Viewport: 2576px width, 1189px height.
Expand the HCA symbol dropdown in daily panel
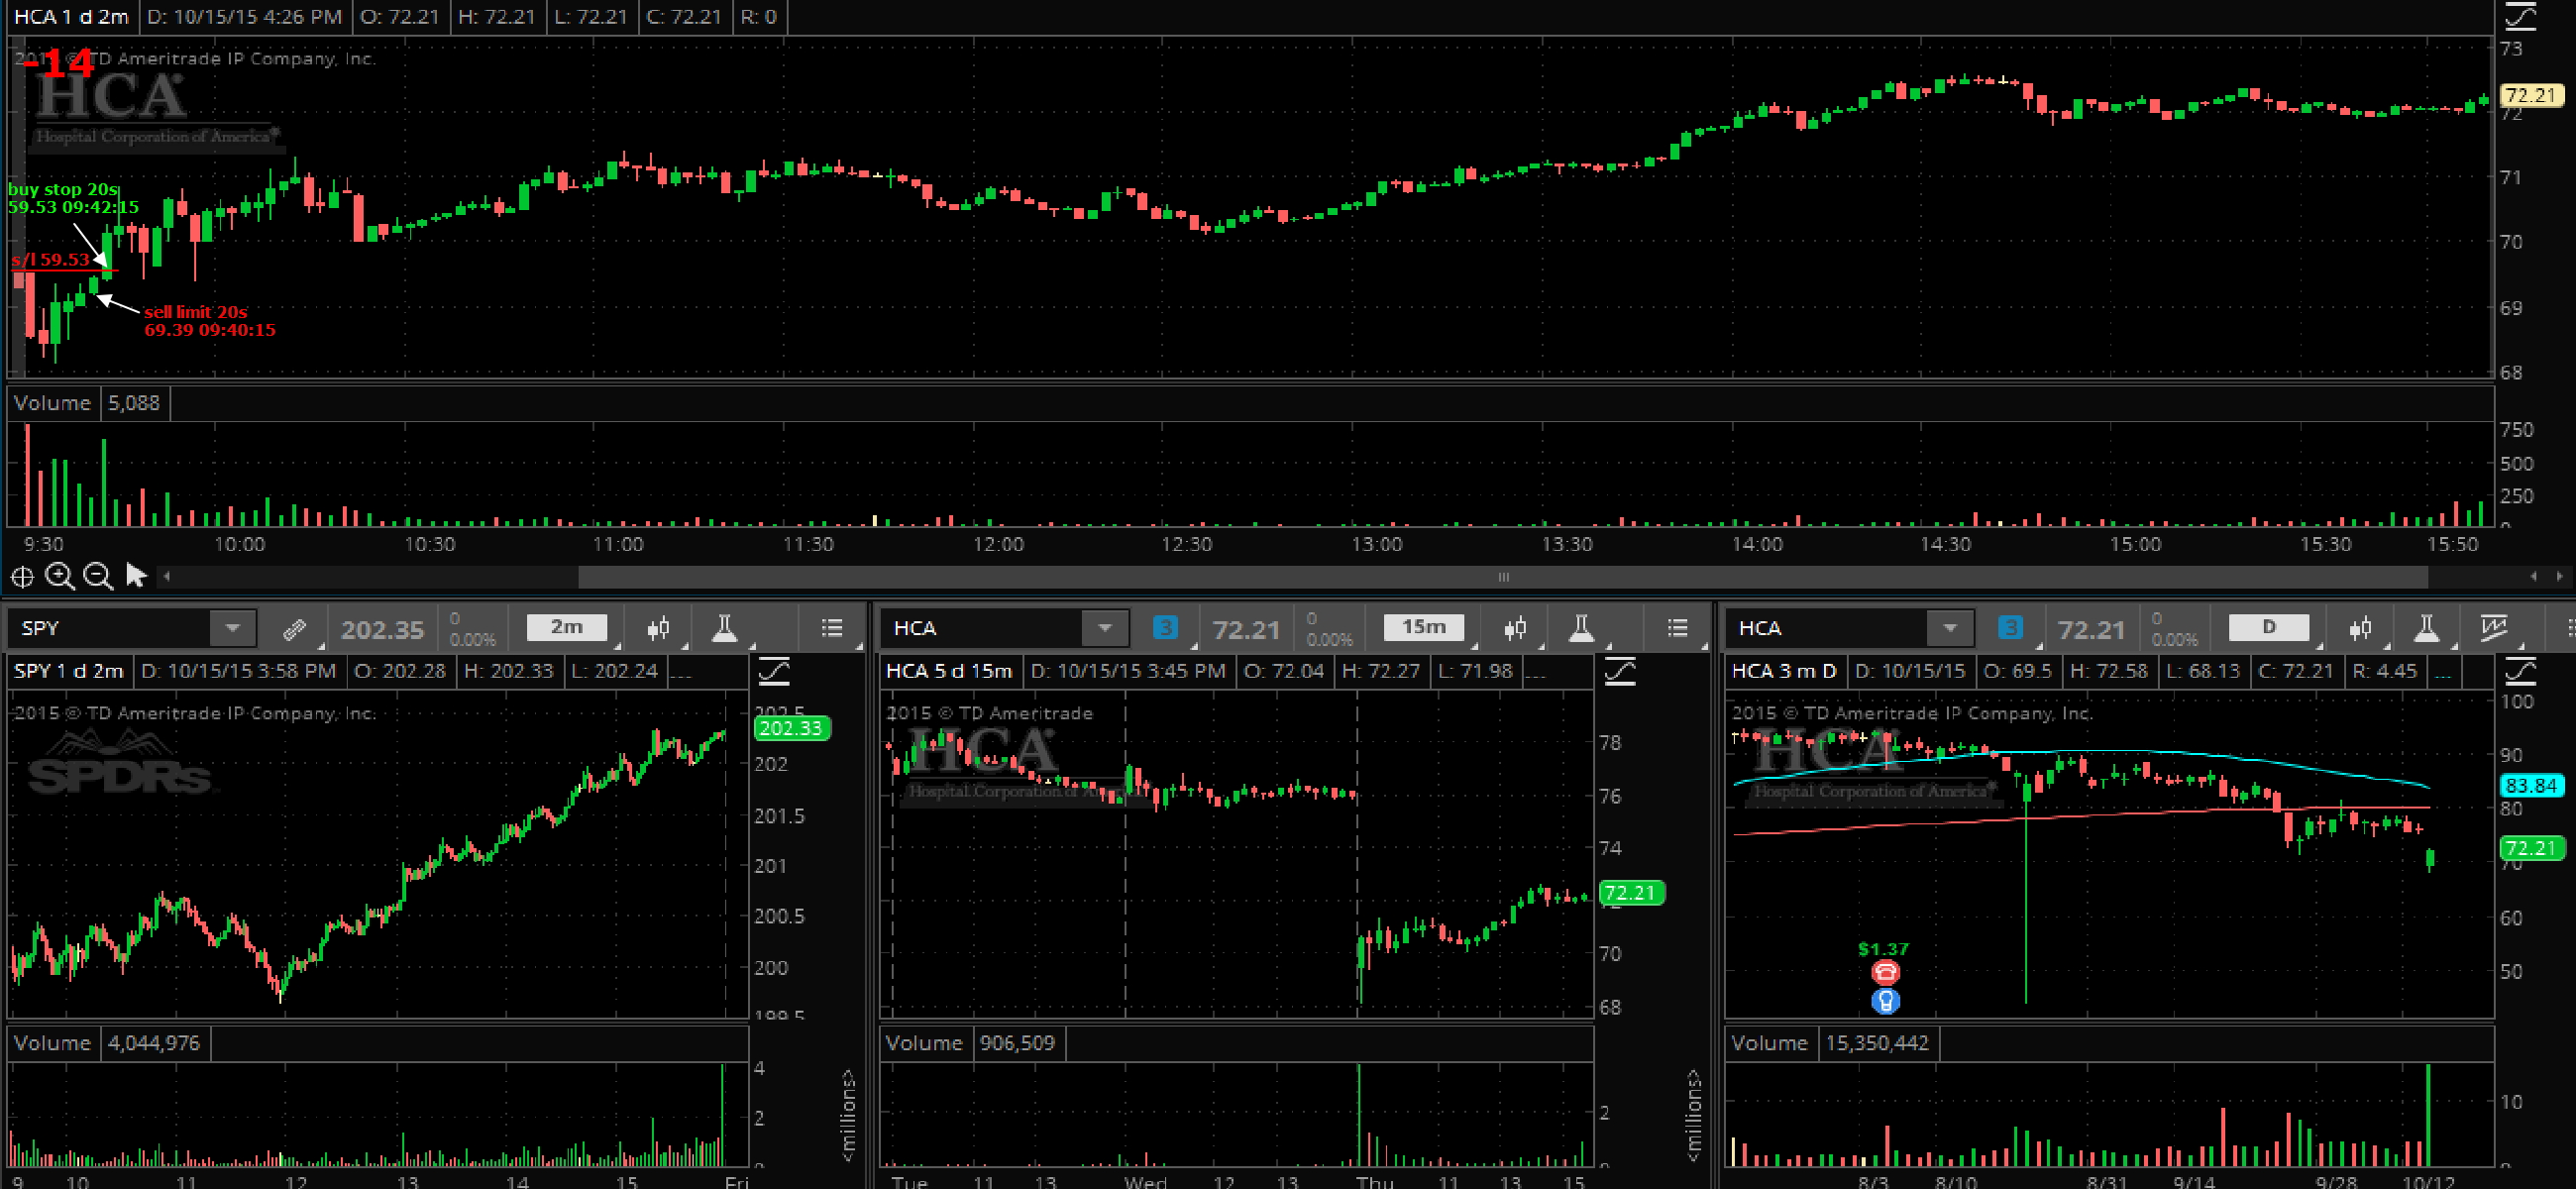point(1949,628)
